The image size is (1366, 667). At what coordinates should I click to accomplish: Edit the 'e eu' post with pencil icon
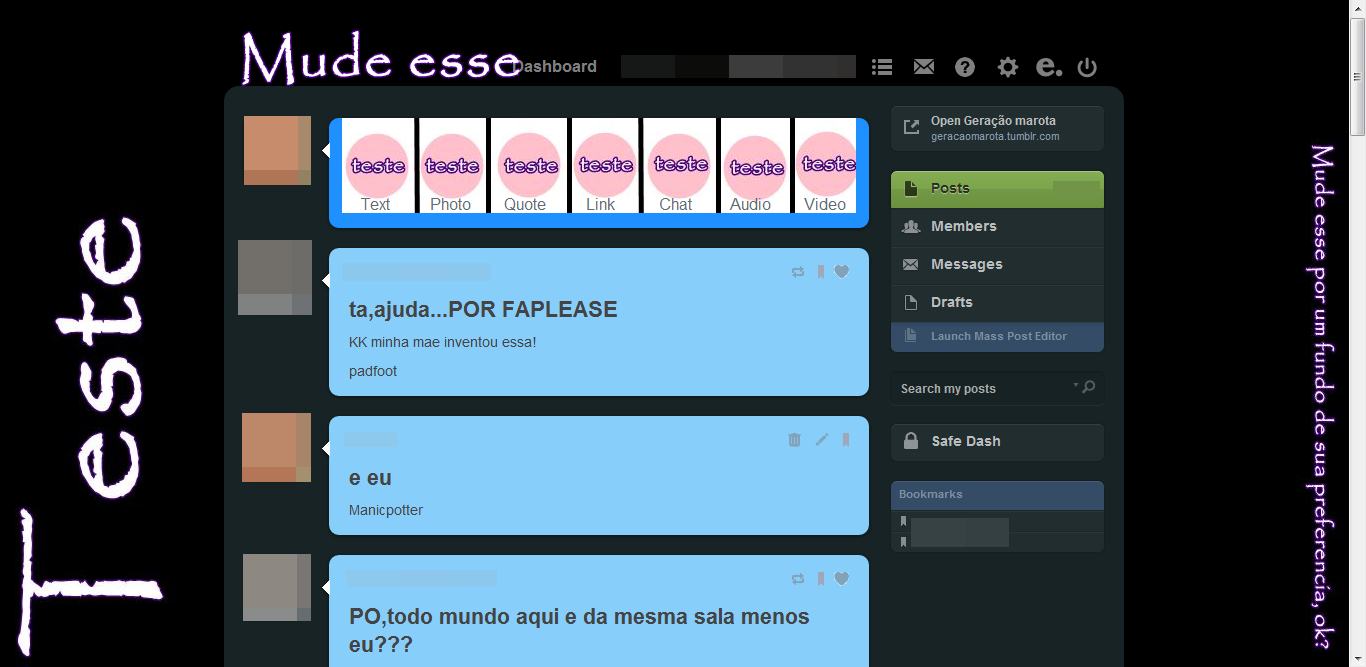(821, 439)
